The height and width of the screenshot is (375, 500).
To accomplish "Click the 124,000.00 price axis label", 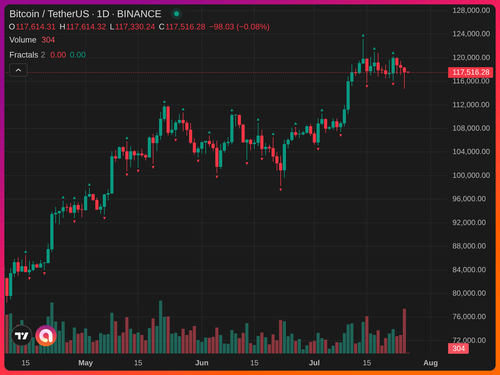I will point(471,34).
